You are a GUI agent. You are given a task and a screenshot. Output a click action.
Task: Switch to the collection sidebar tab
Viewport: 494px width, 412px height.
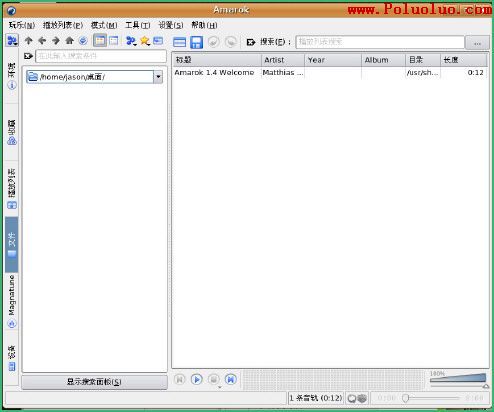point(12,132)
